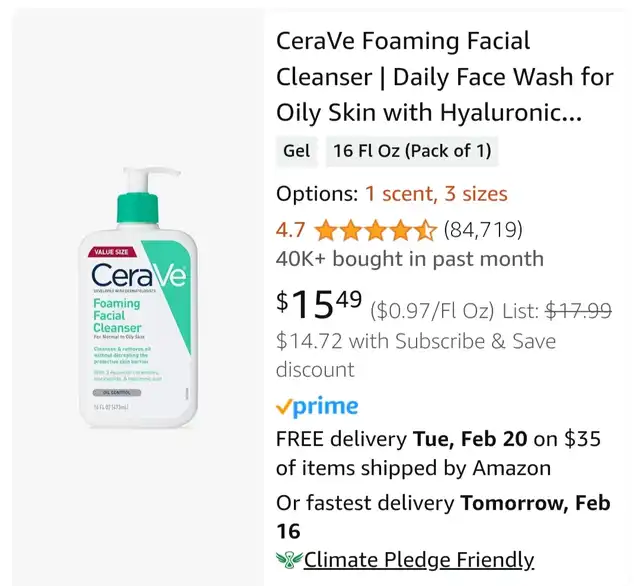
Task: Click the Climate Pledge Friendly leaf icon
Action: (289, 559)
